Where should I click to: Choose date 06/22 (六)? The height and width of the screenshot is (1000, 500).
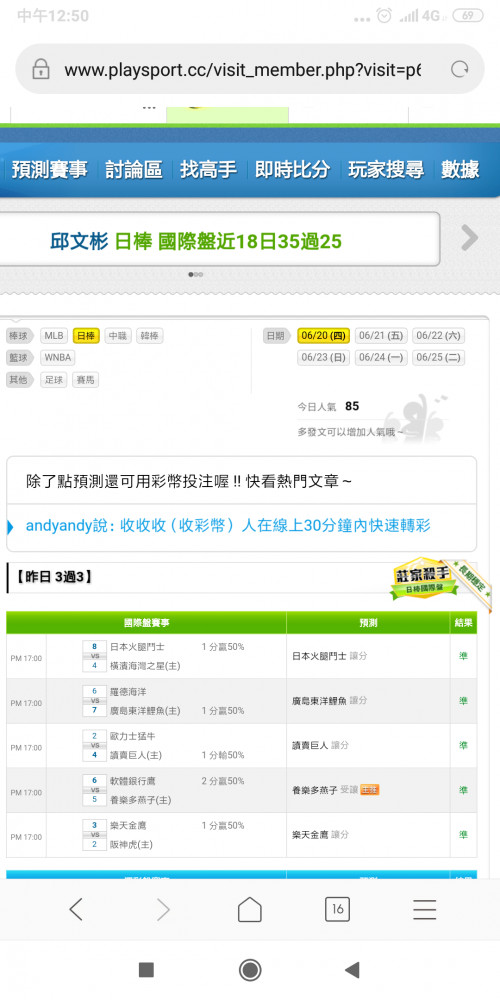coord(439,335)
